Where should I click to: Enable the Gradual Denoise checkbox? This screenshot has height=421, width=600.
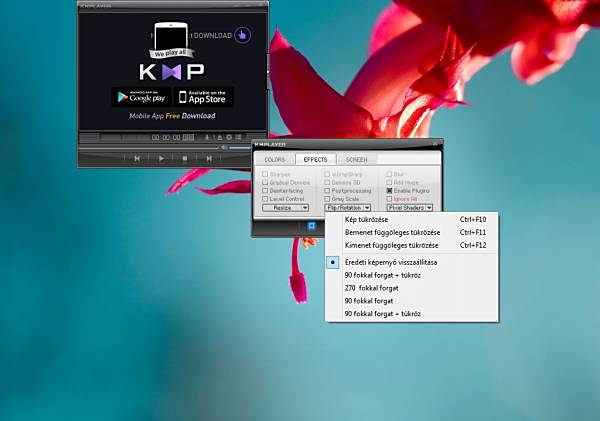[x=265, y=183]
